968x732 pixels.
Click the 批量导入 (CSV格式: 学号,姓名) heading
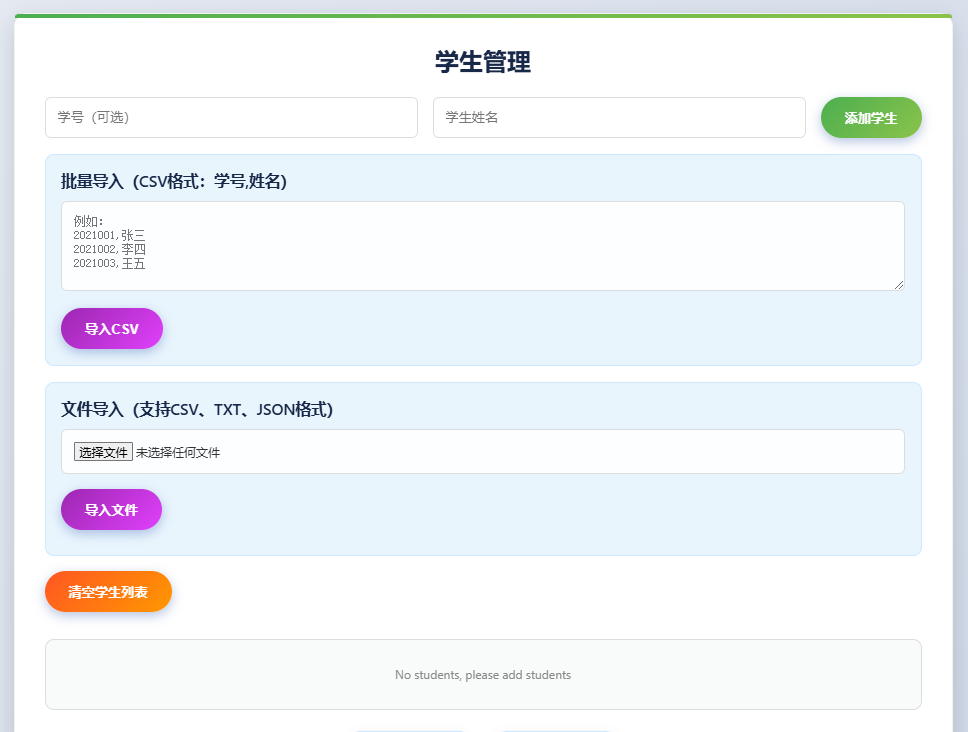(x=174, y=181)
